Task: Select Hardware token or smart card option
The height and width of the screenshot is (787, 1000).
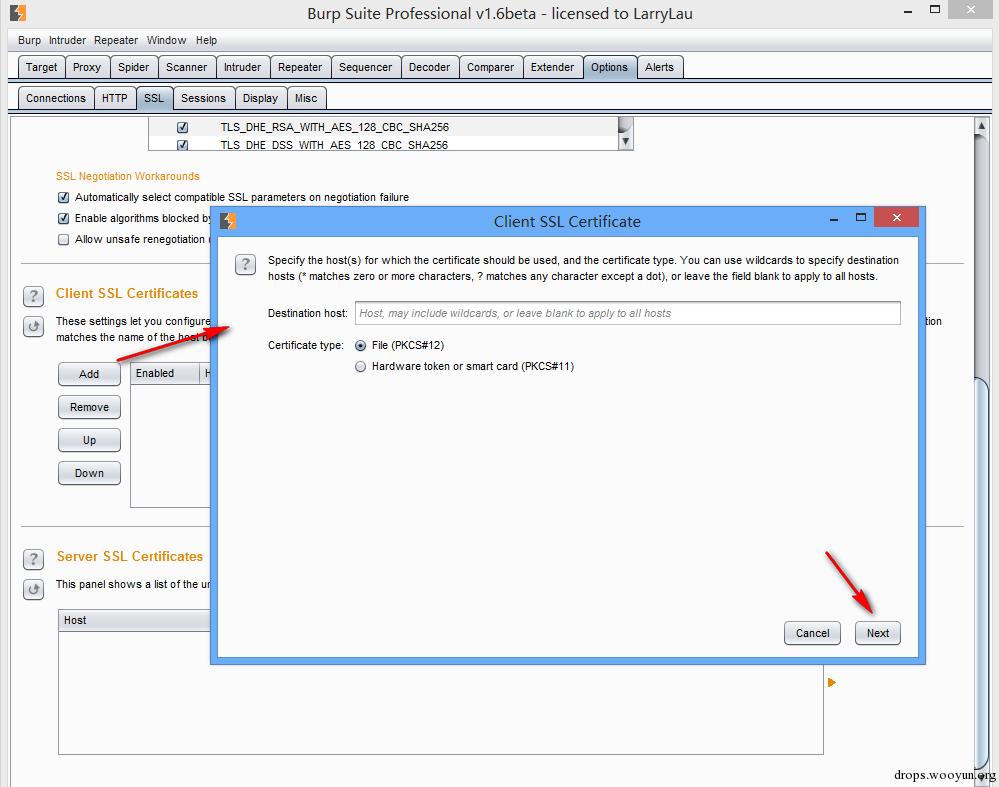Action: pos(361,367)
